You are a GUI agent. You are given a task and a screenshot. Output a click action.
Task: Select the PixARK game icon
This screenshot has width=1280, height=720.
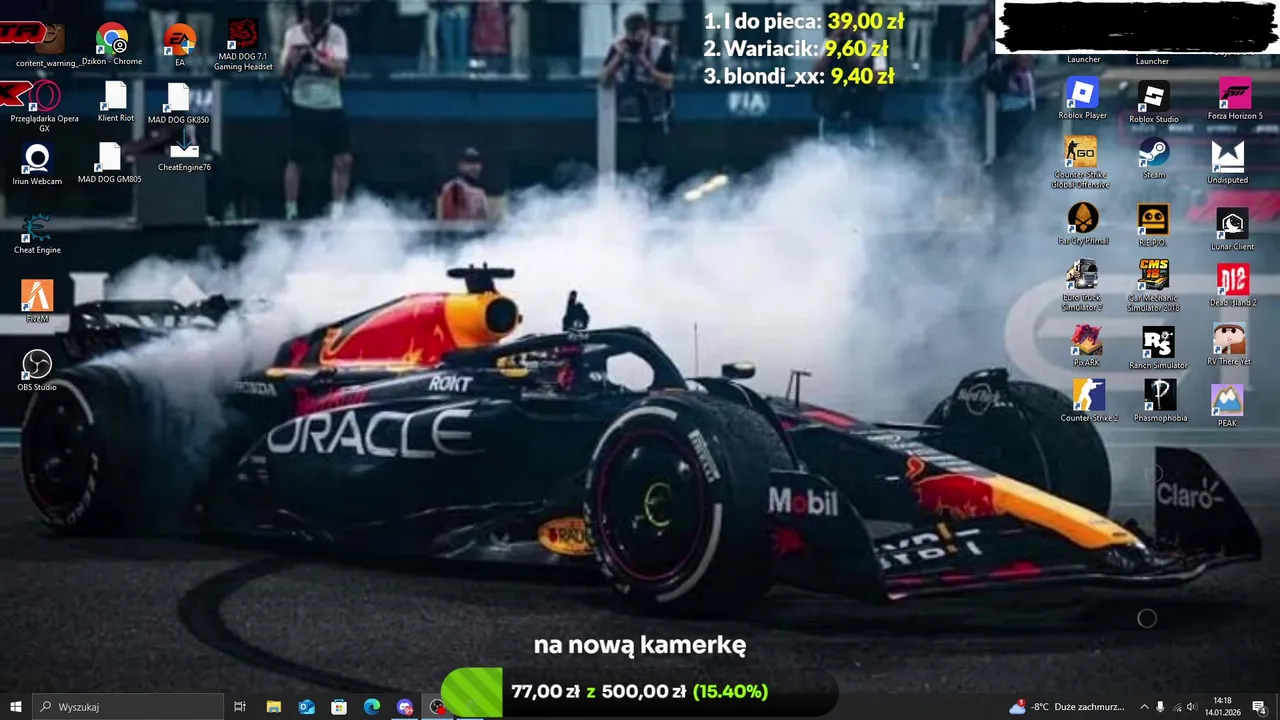pyautogui.click(x=1086, y=346)
